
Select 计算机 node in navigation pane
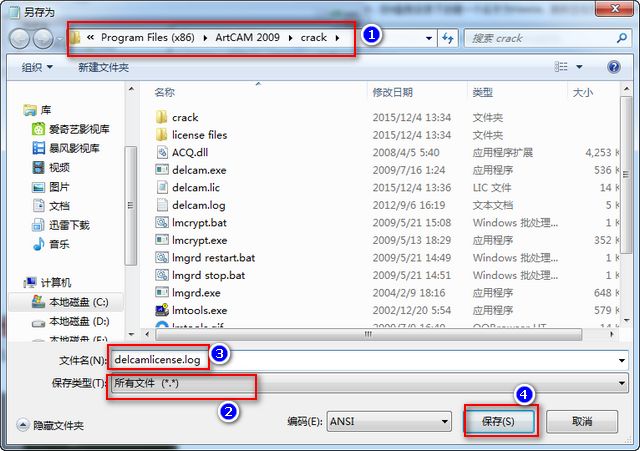click(47, 282)
